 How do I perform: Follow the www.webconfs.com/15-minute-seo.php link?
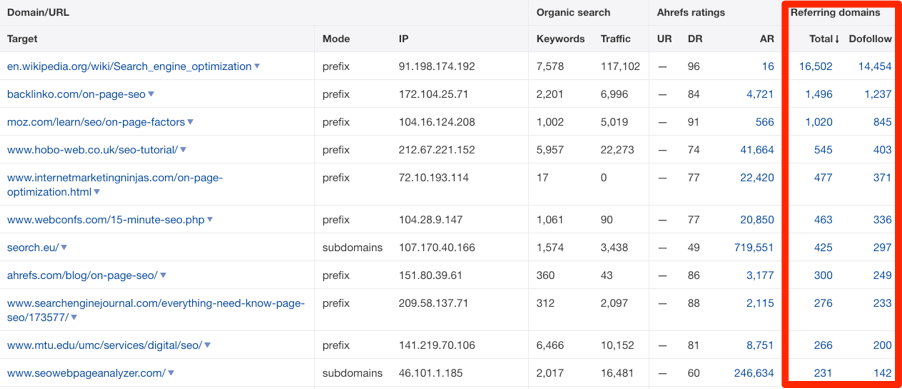[106, 219]
